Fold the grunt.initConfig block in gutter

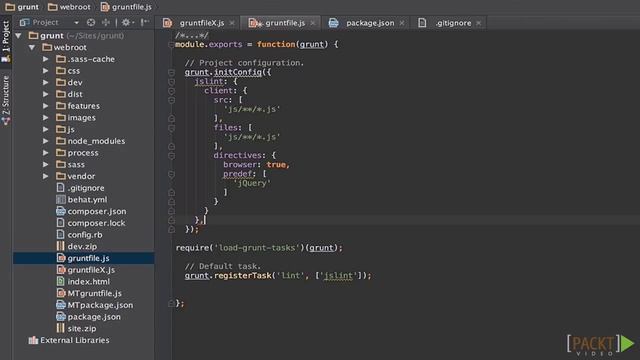pyautogui.click(x=171, y=73)
